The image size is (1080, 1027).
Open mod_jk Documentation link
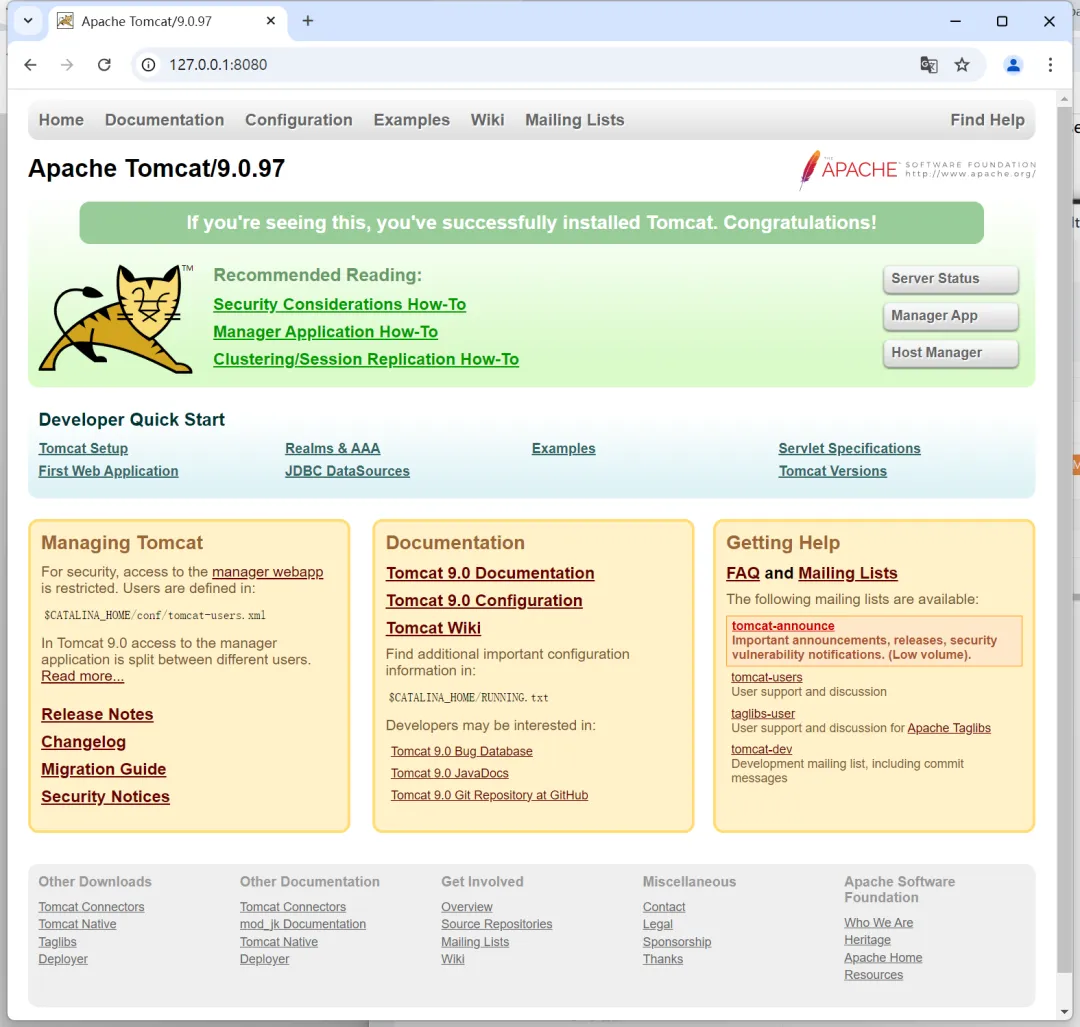click(x=302, y=924)
